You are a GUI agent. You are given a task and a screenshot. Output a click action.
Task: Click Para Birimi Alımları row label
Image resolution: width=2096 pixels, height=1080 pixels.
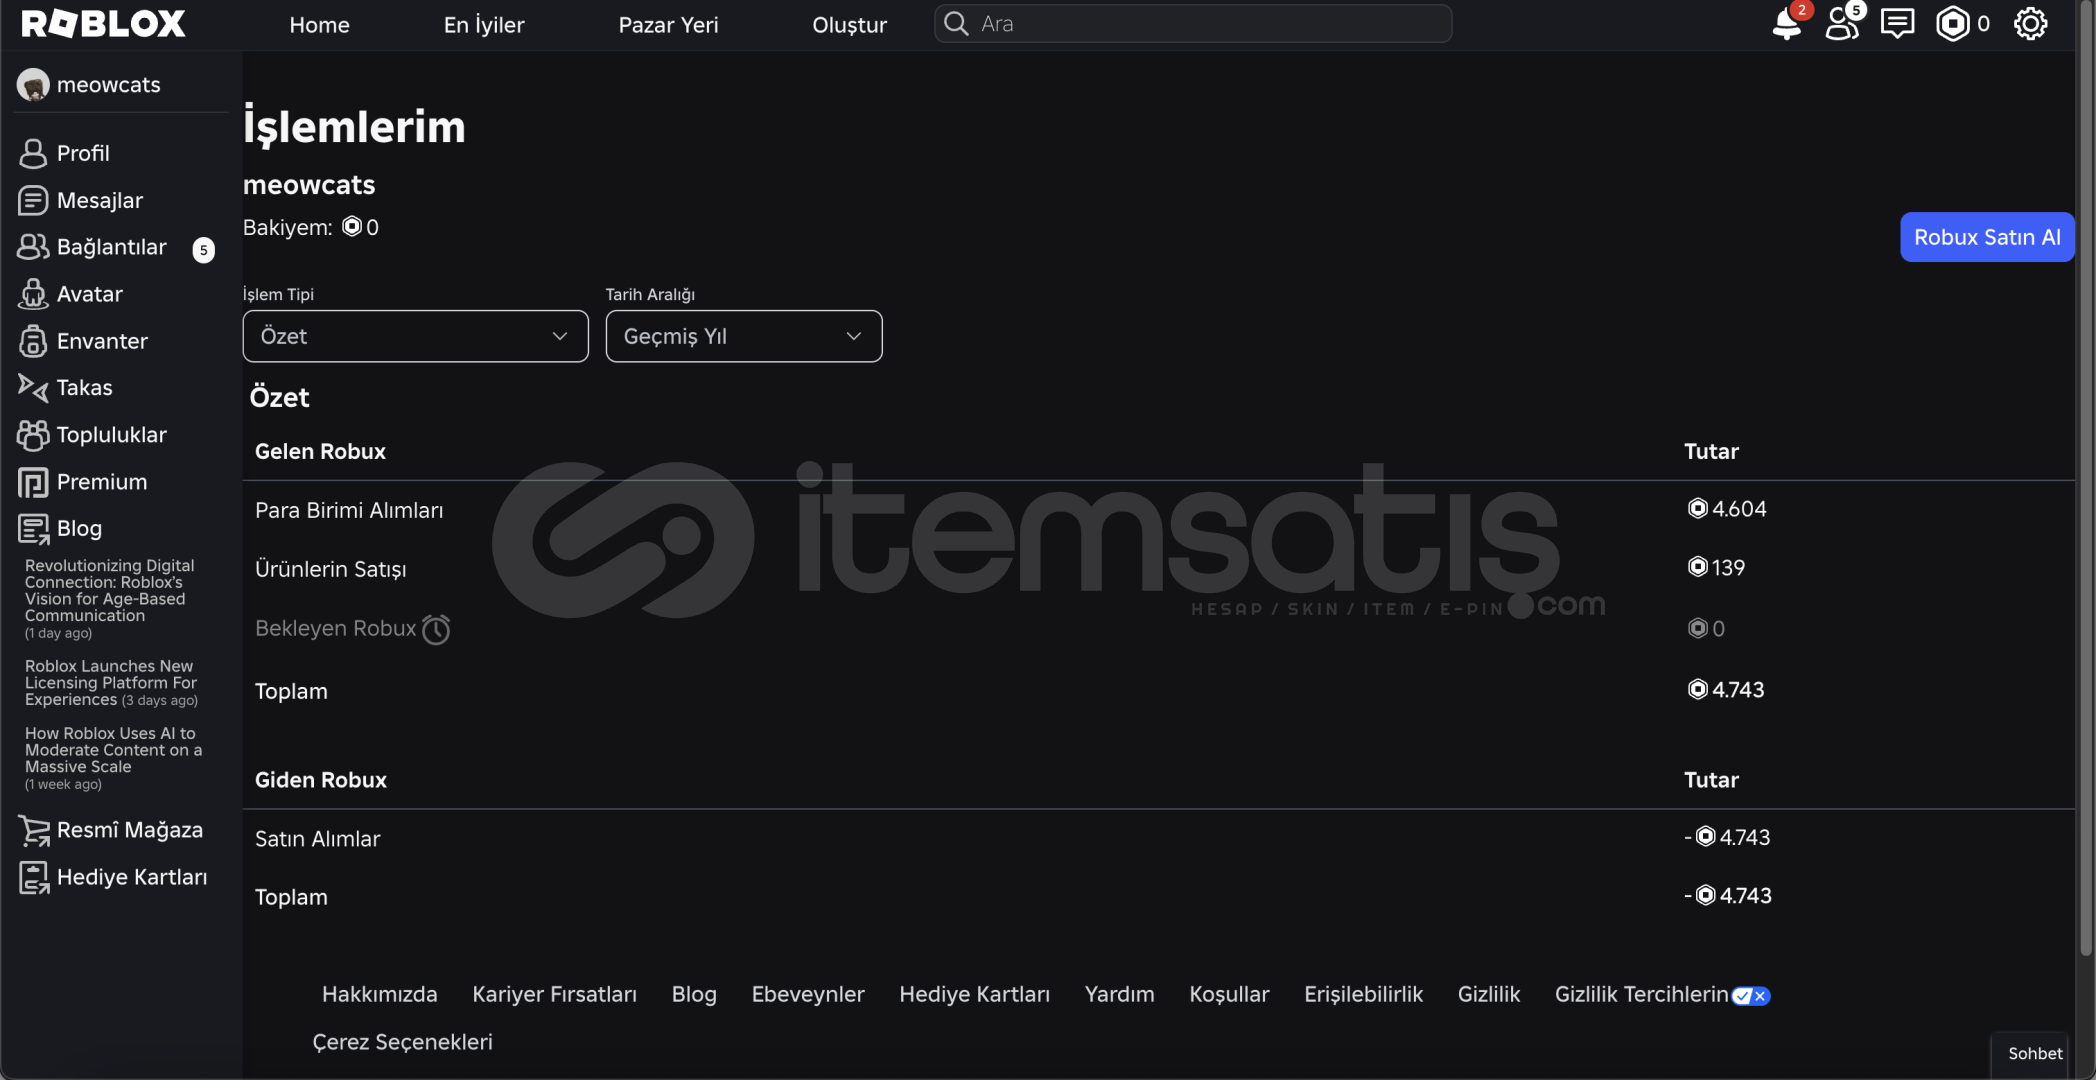349,510
